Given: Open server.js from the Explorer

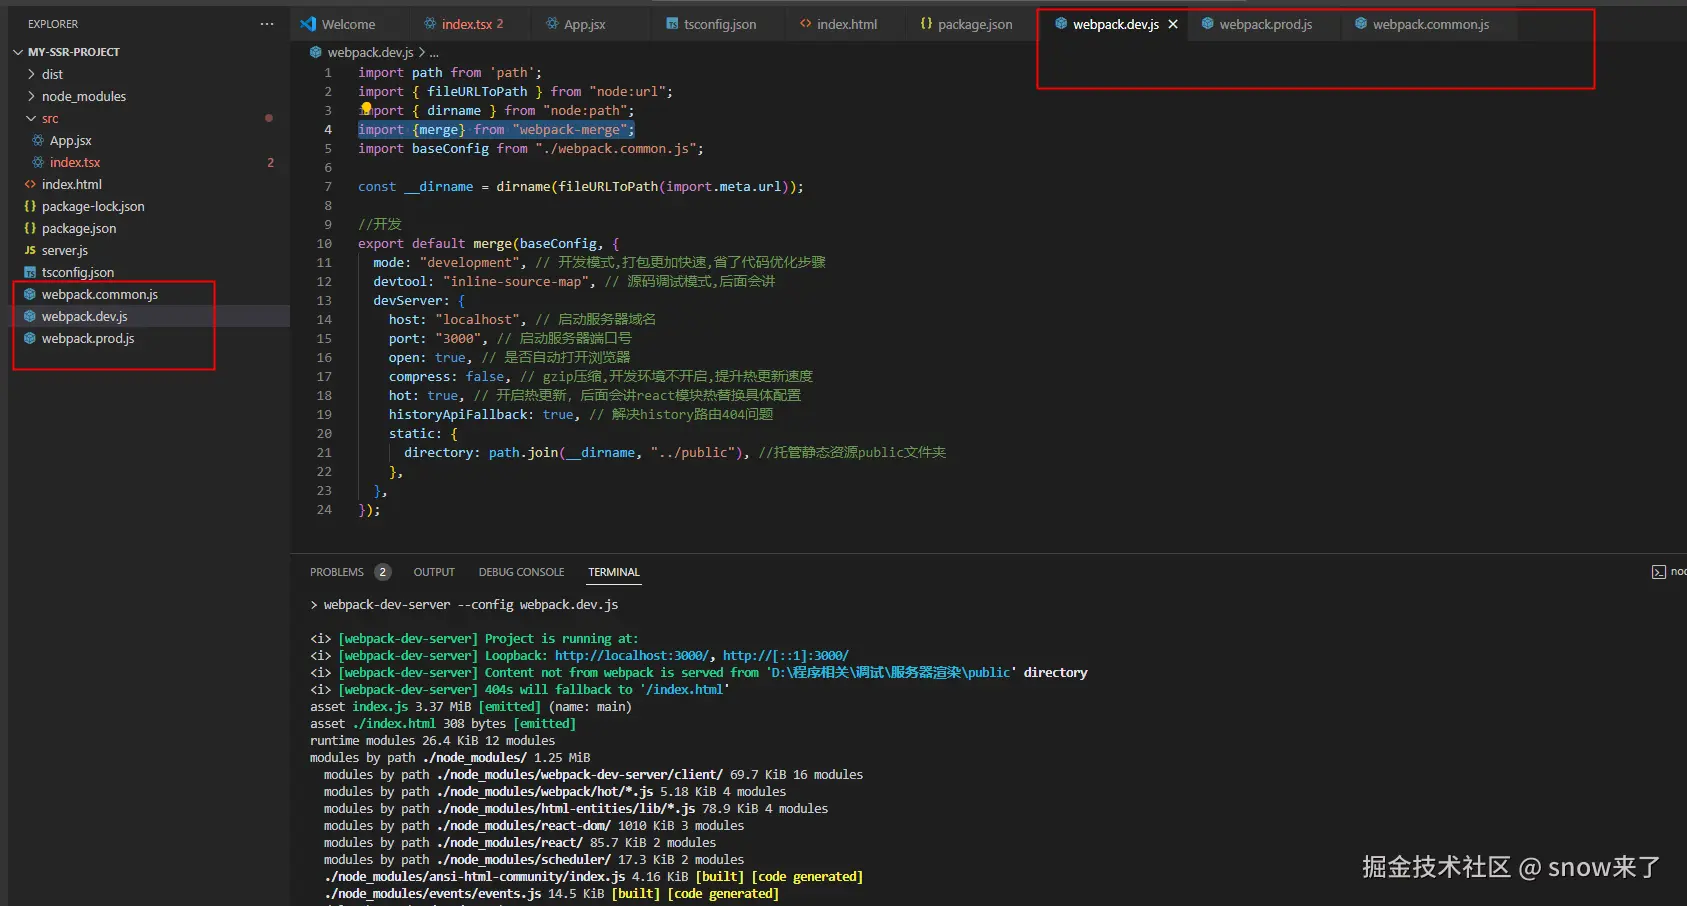Looking at the screenshot, I should point(65,250).
